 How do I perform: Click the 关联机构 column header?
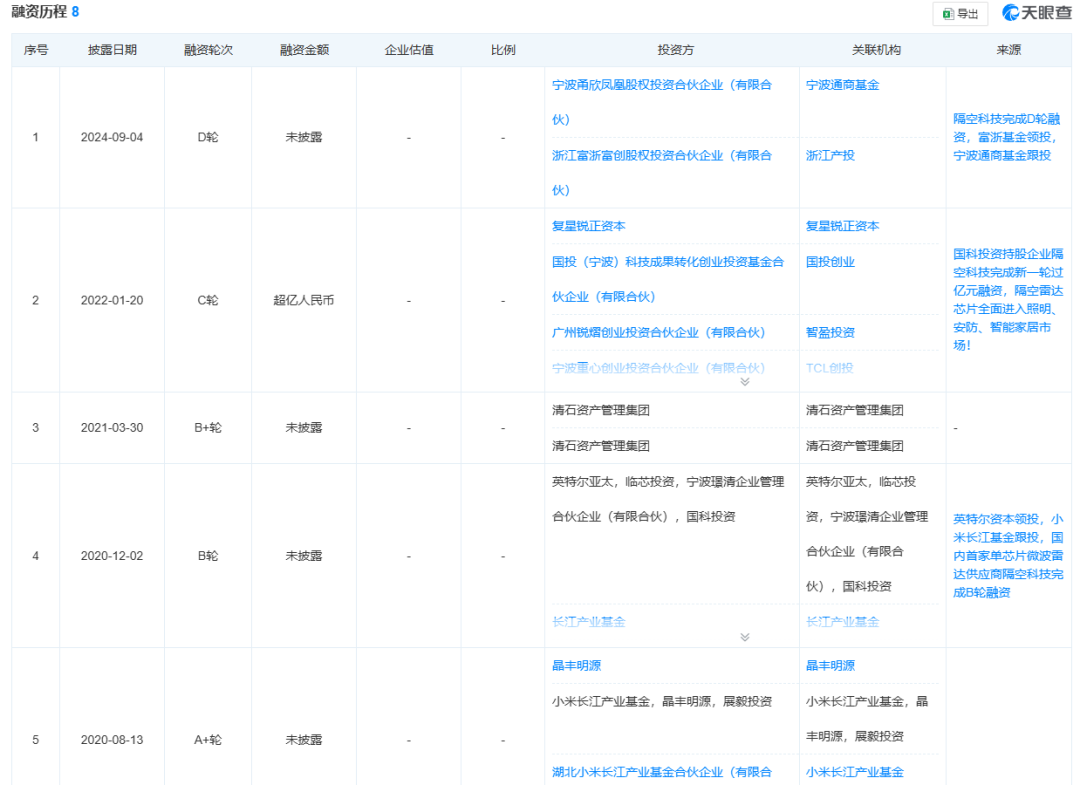coord(876,50)
